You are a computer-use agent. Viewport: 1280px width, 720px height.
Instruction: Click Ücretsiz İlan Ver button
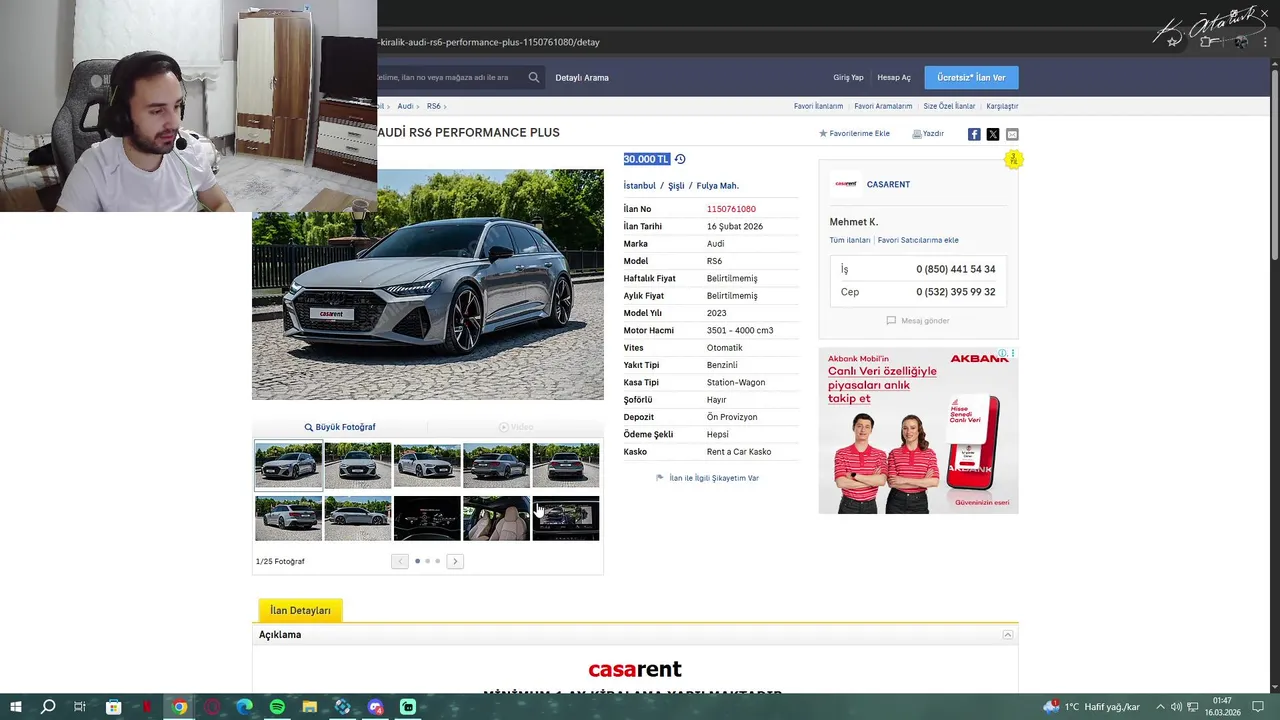971,77
